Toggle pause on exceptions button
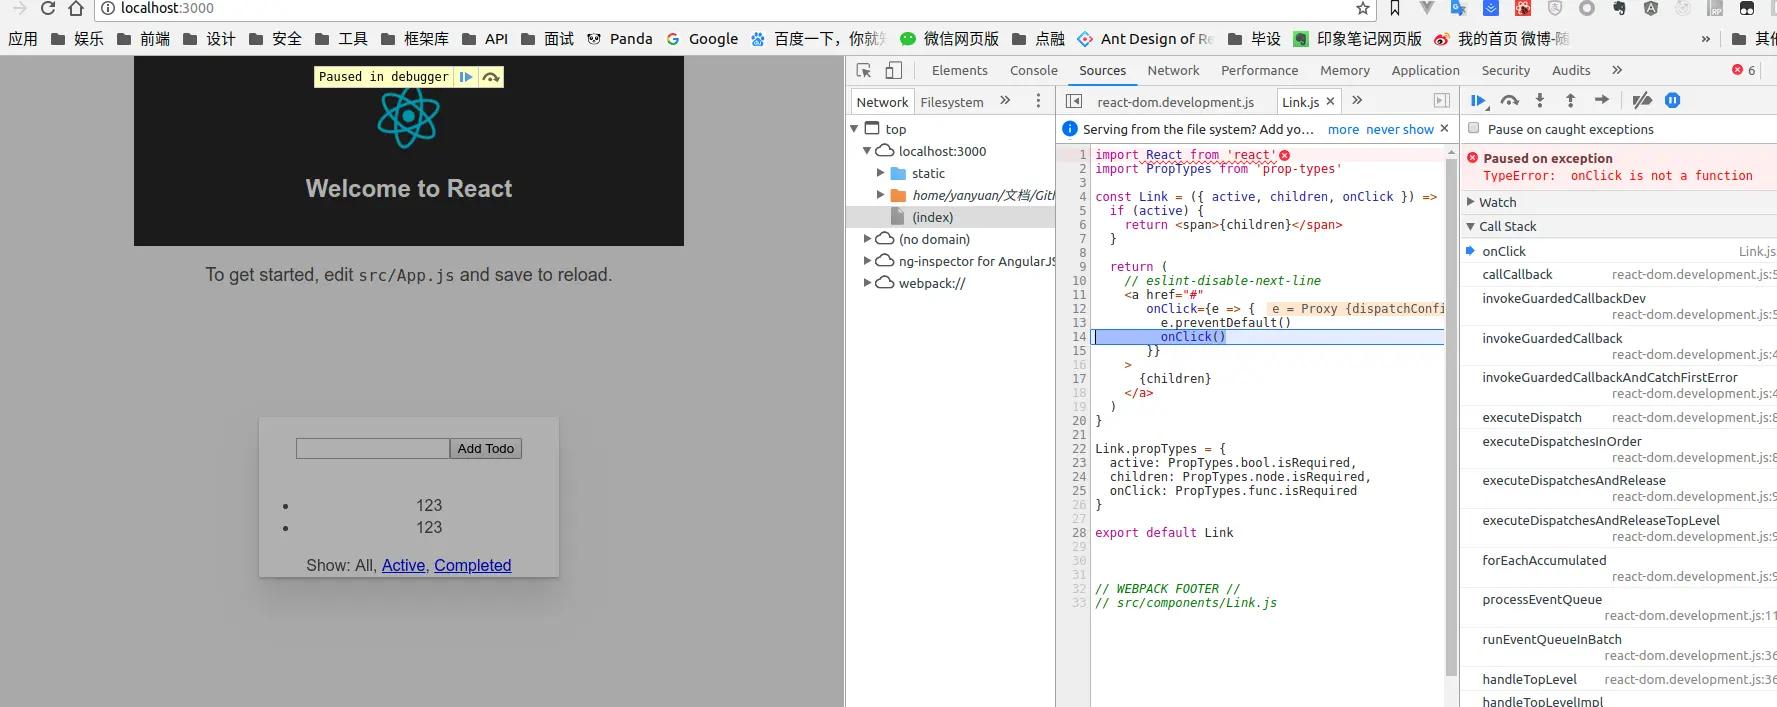The width and height of the screenshot is (1777, 707). (1673, 100)
